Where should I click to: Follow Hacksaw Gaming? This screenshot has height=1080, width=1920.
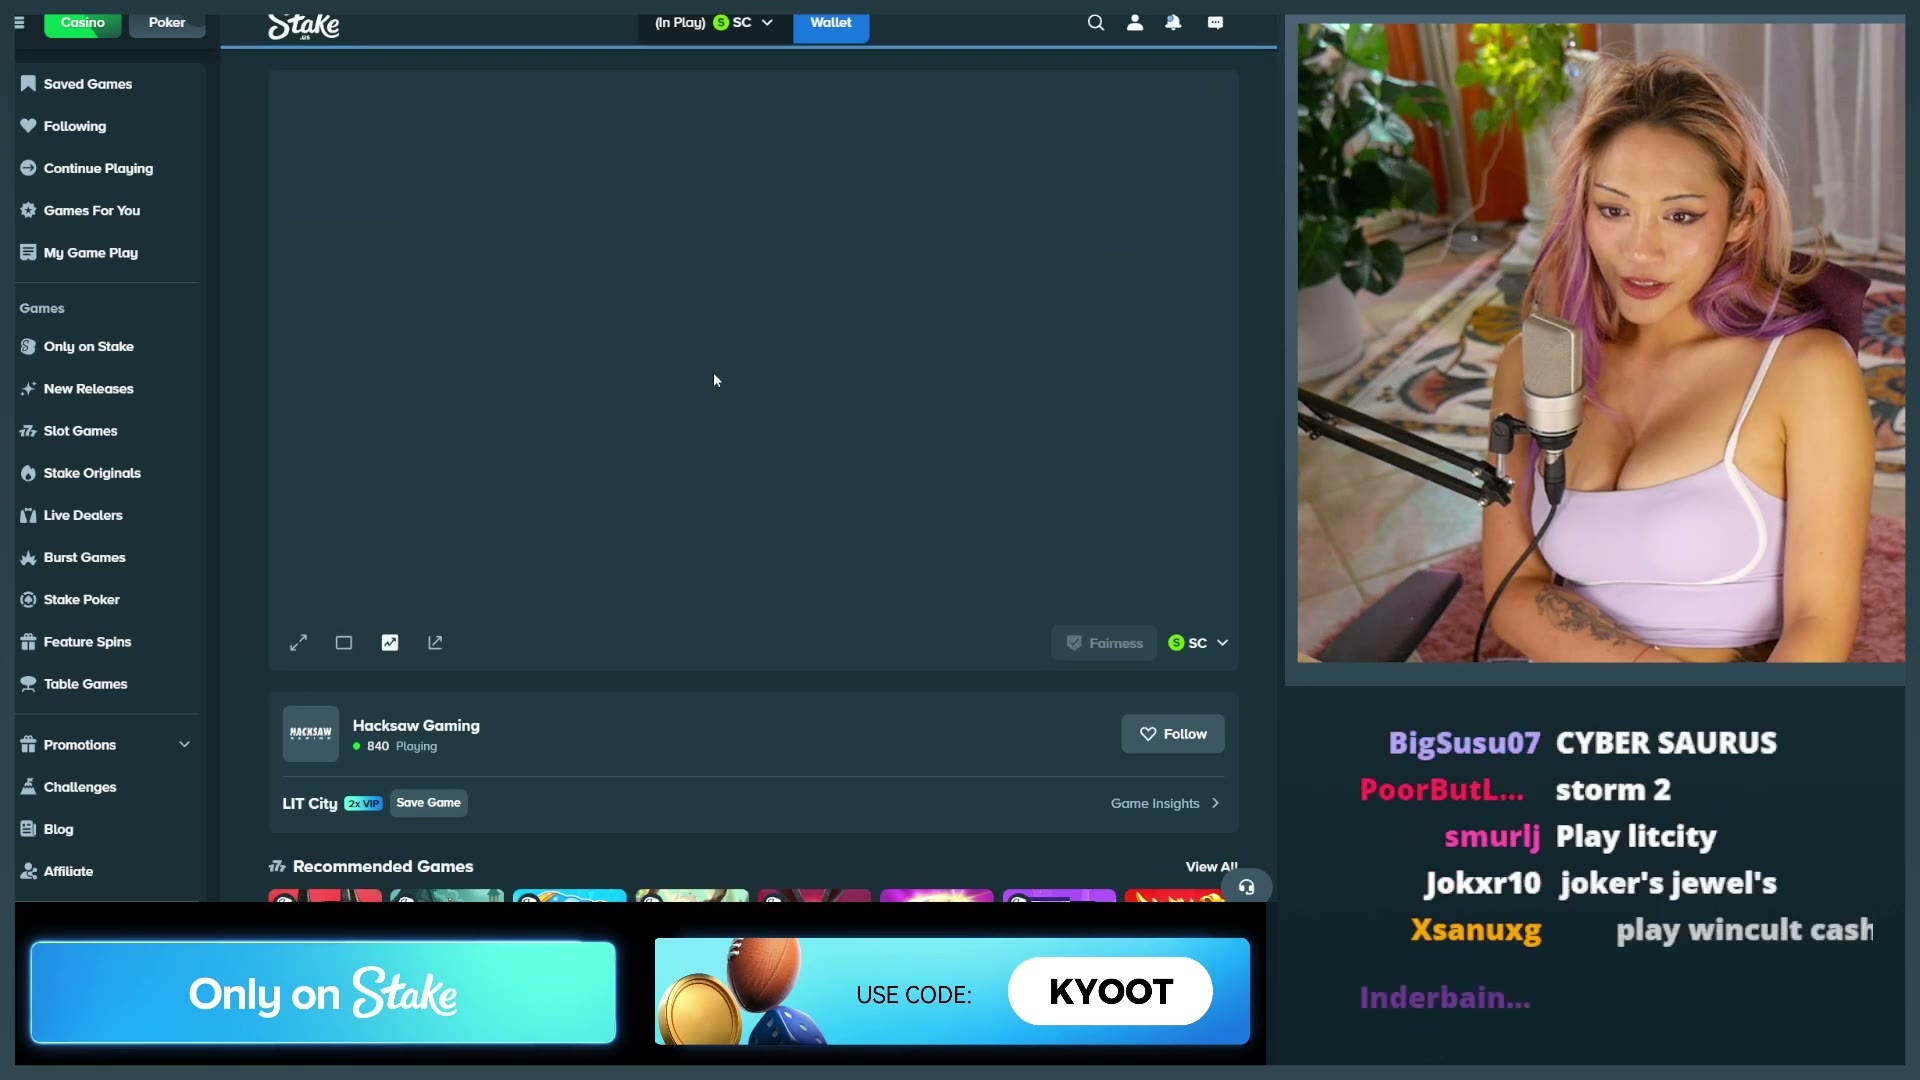click(x=1173, y=734)
